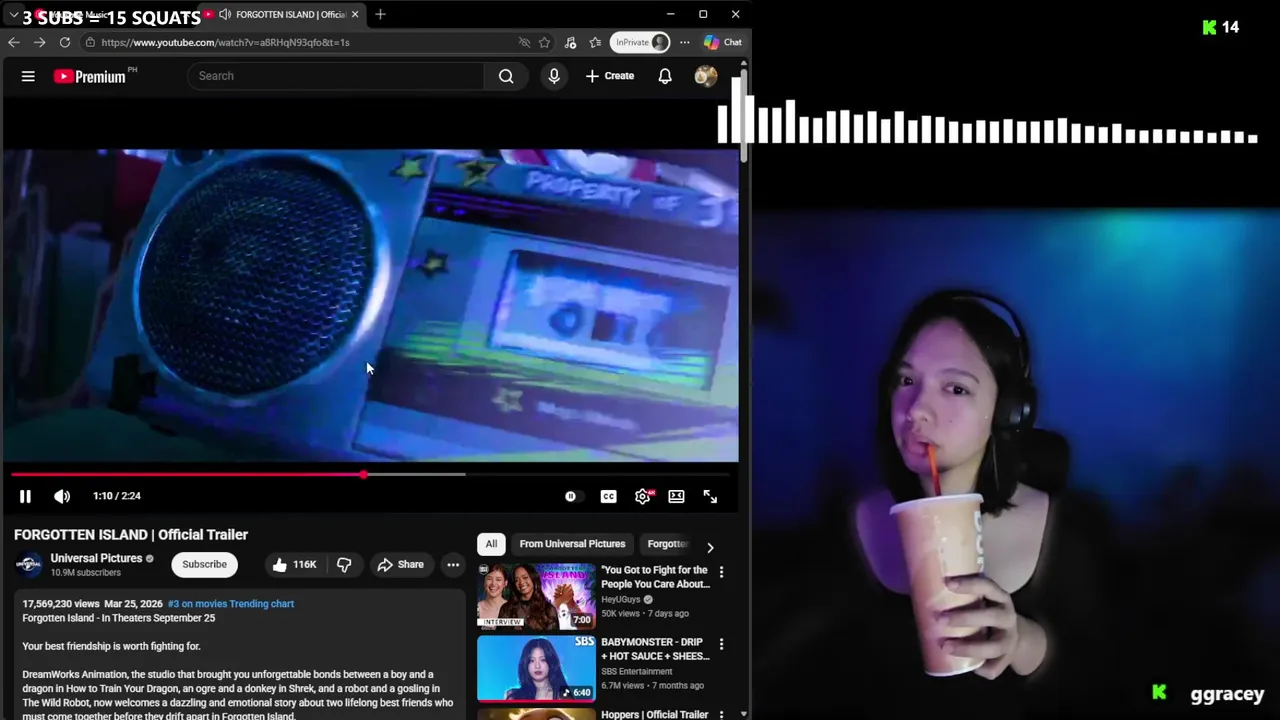Select the All filter chip

pyautogui.click(x=491, y=544)
